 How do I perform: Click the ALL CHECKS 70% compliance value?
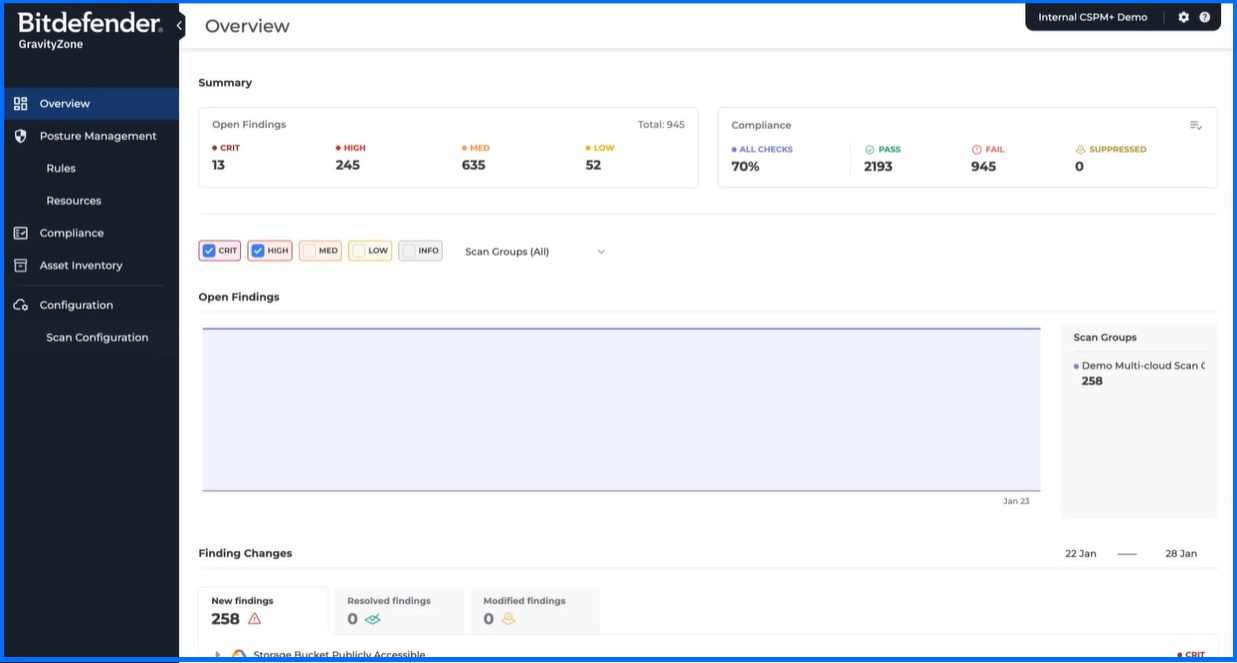pos(745,166)
